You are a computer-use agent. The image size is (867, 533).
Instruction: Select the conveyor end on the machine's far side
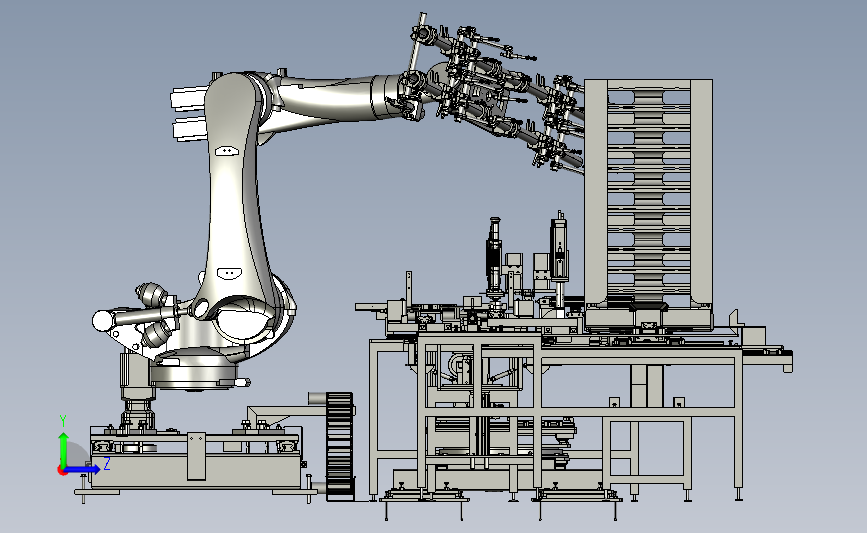[x=767, y=348]
